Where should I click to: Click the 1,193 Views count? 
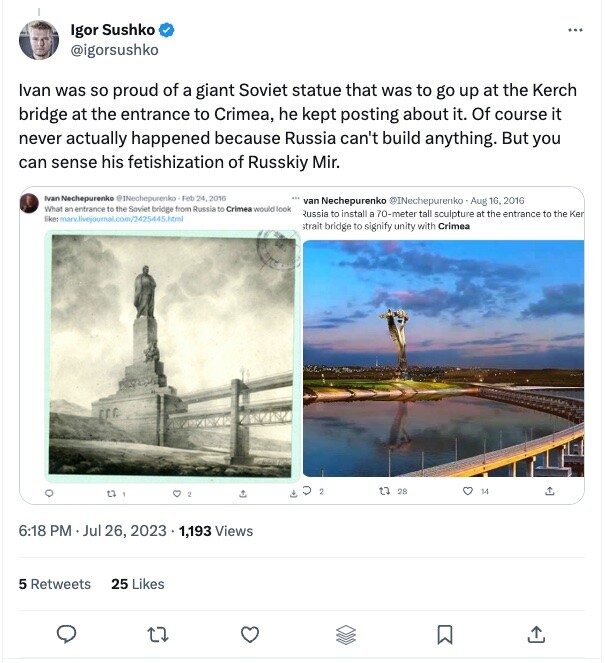[215, 531]
